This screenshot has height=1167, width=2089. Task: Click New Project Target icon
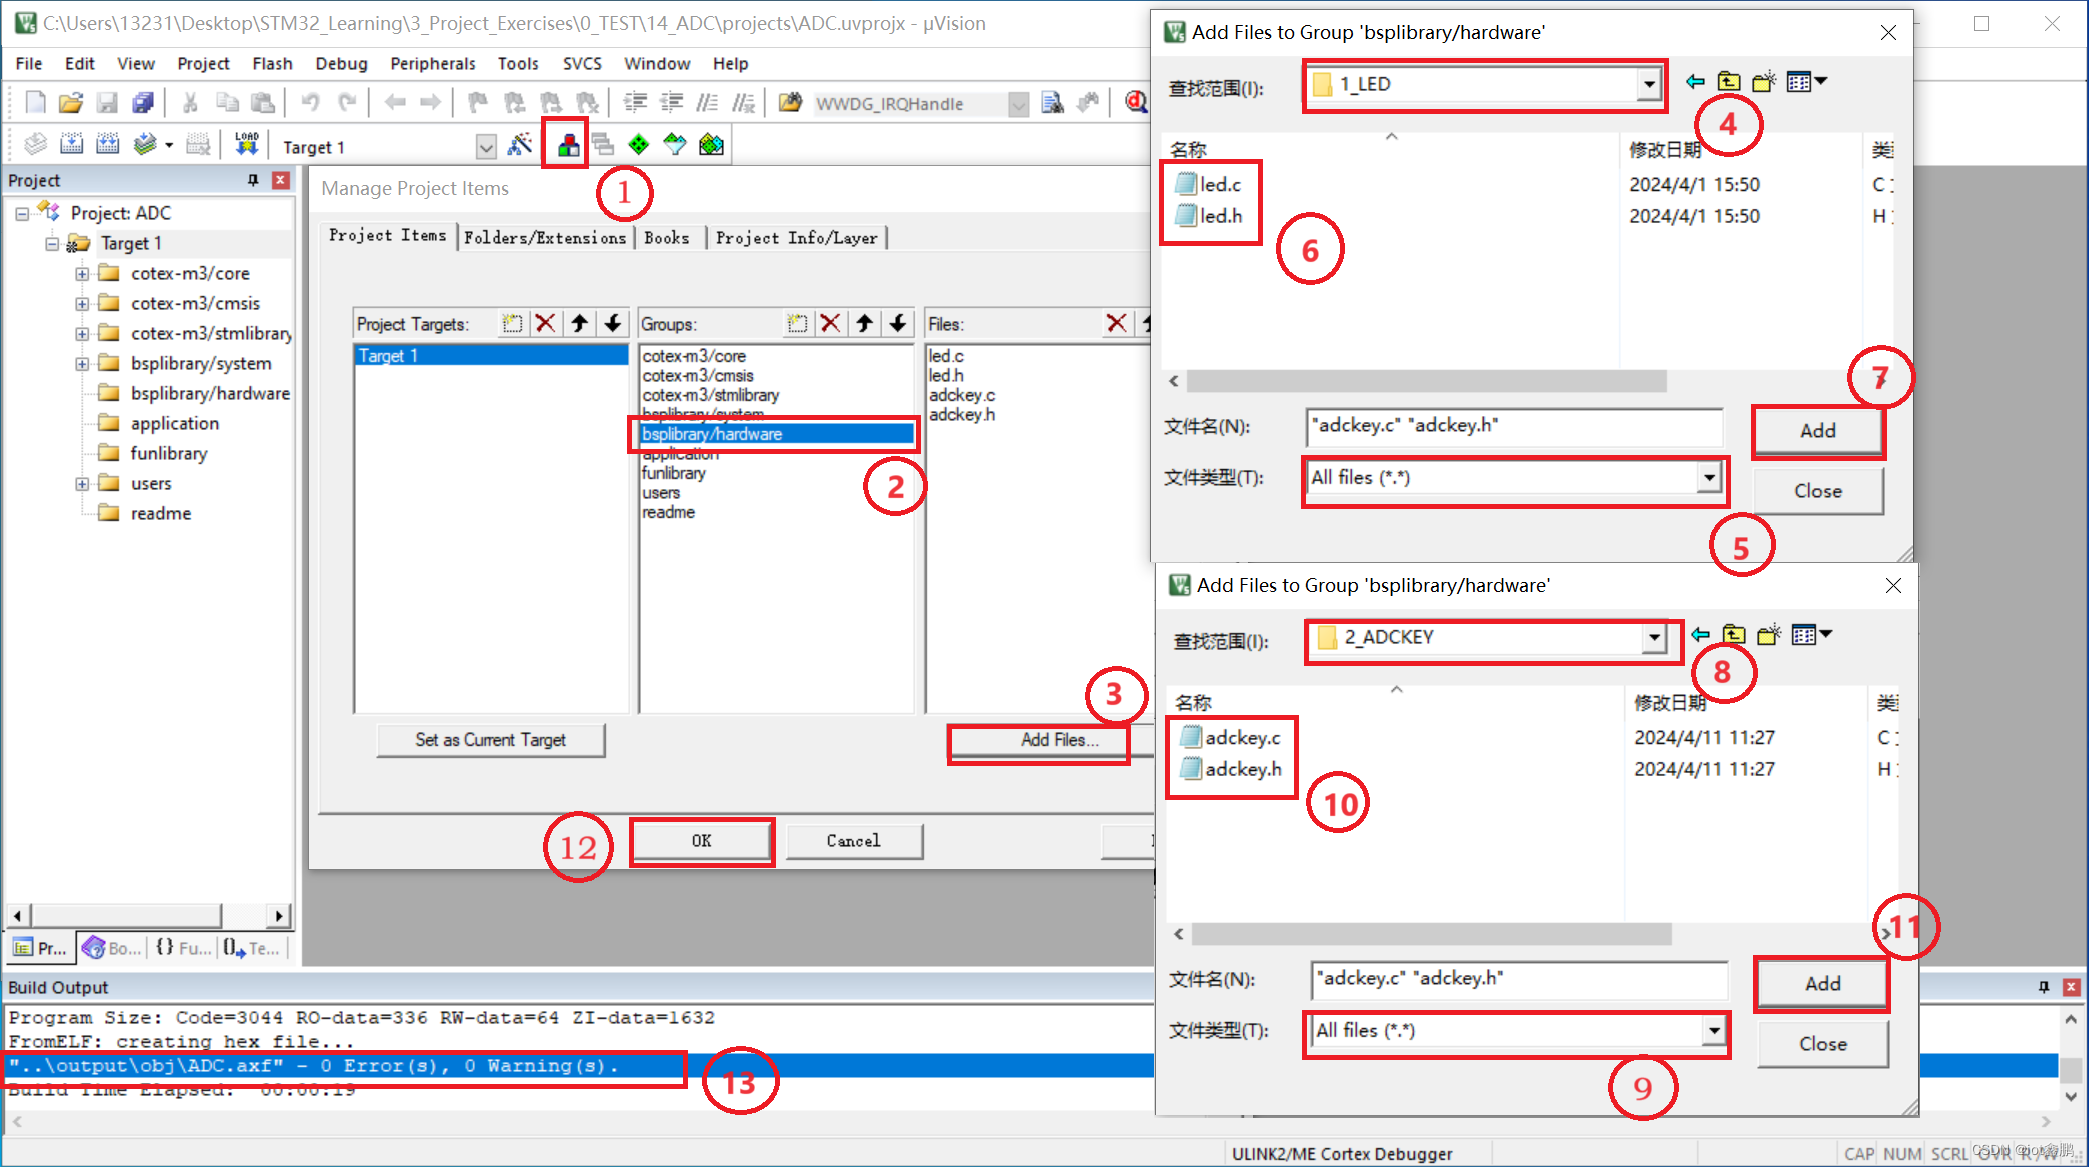pos(512,323)
